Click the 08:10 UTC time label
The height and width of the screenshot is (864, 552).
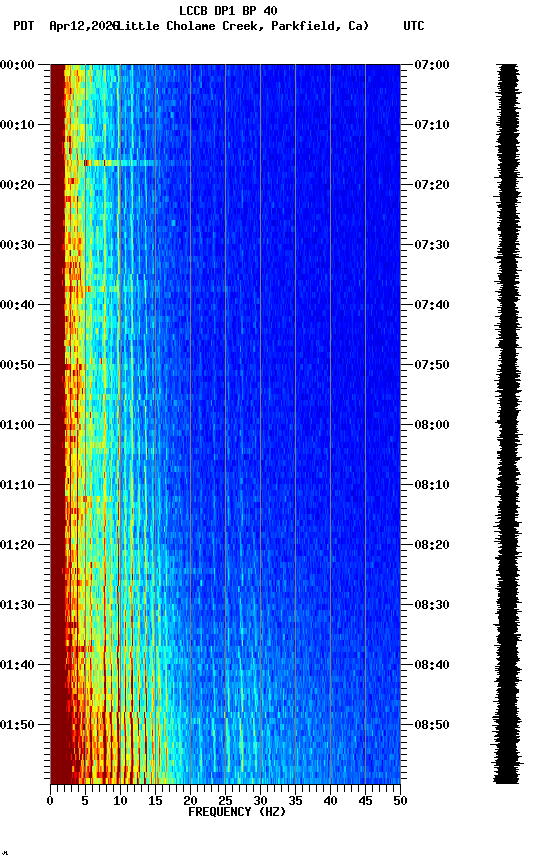432,485
